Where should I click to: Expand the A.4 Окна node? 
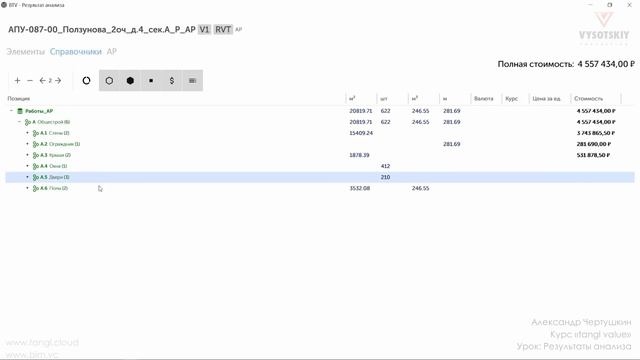27,166
